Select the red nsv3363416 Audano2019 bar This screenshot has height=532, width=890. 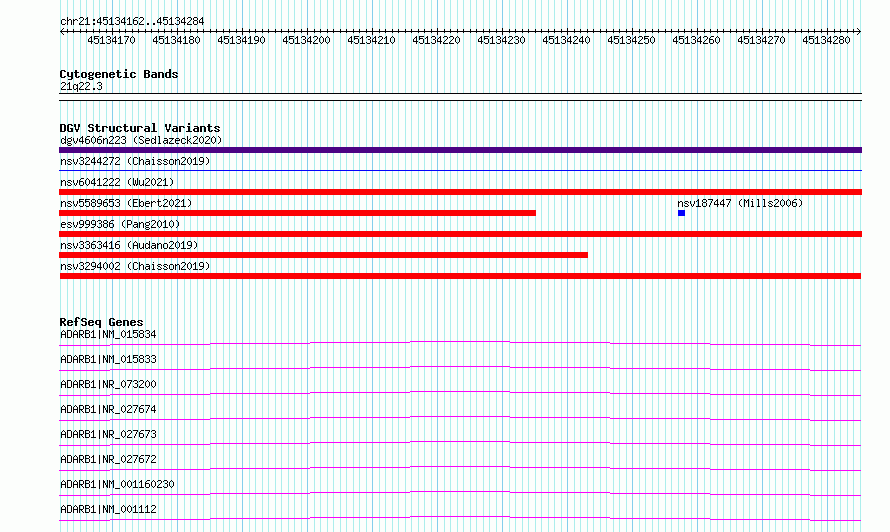[x=324, y=255]
